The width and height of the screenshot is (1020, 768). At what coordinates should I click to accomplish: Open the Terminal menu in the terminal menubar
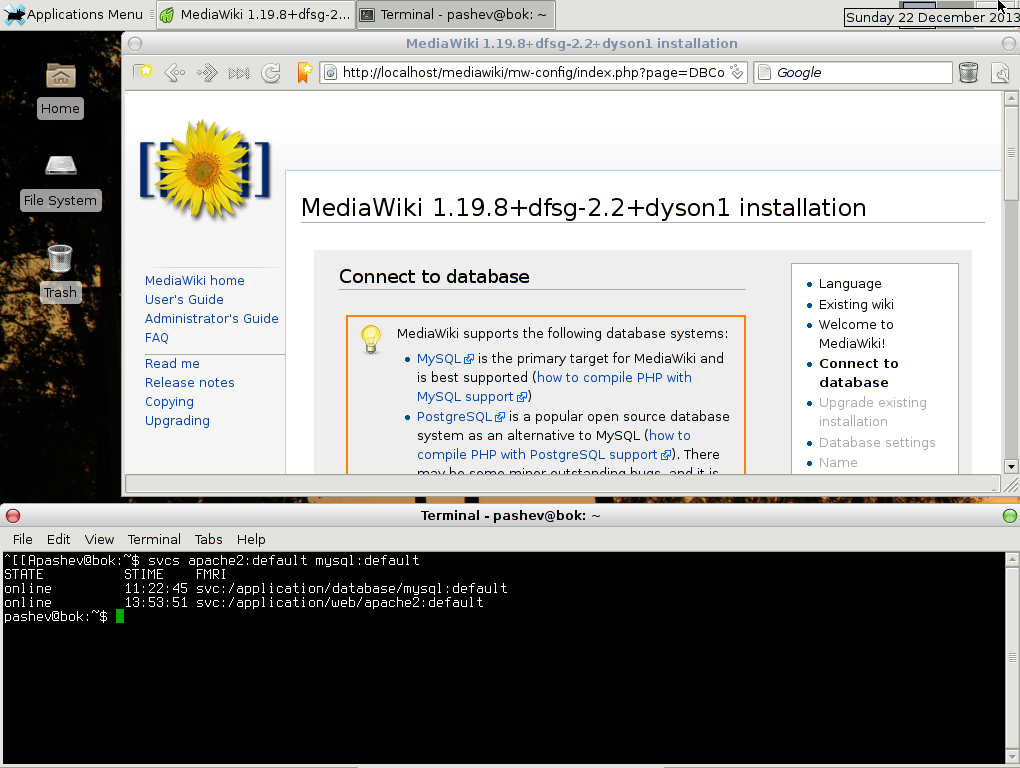(x=154, y=539)
